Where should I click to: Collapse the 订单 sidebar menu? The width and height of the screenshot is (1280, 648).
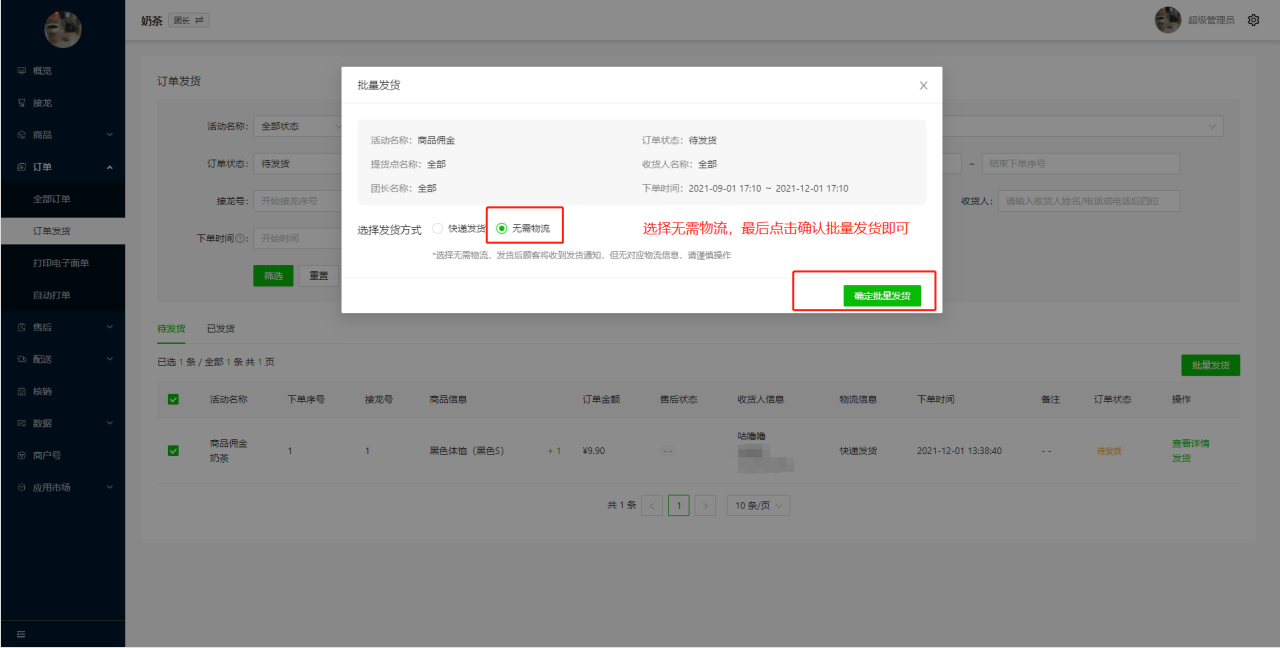(62, 167)
